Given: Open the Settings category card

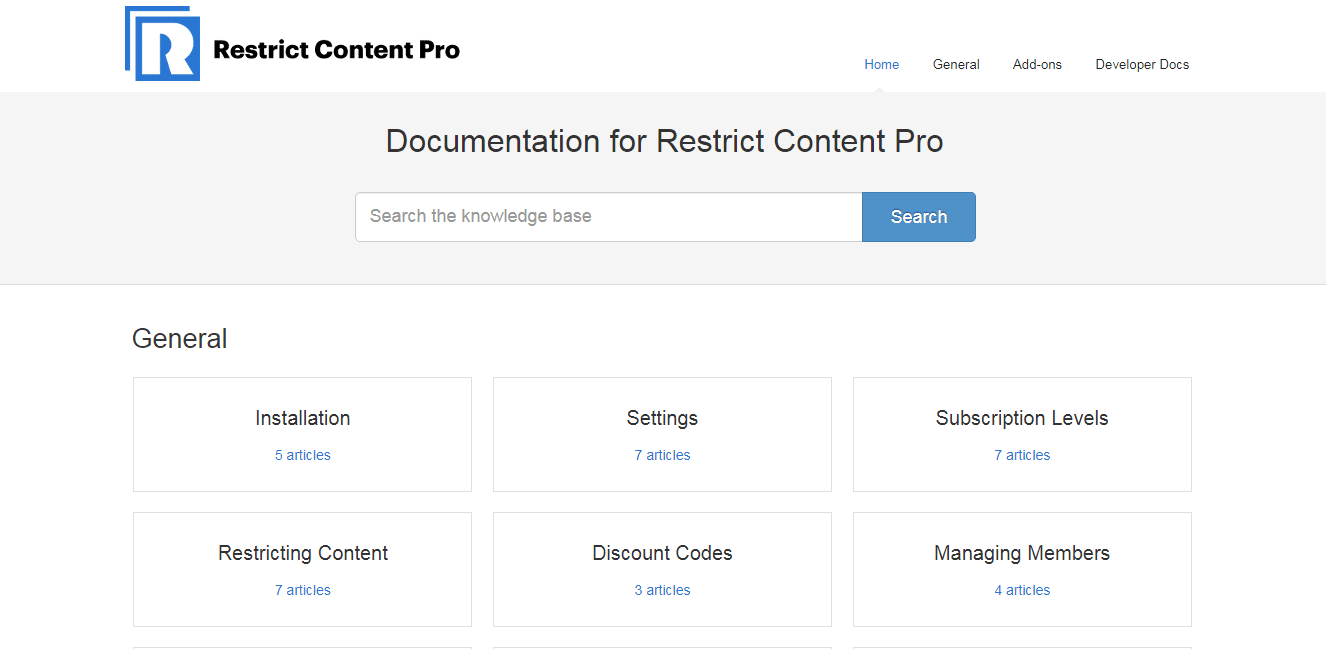Looking at the screenshot, I should pos(662,434).
